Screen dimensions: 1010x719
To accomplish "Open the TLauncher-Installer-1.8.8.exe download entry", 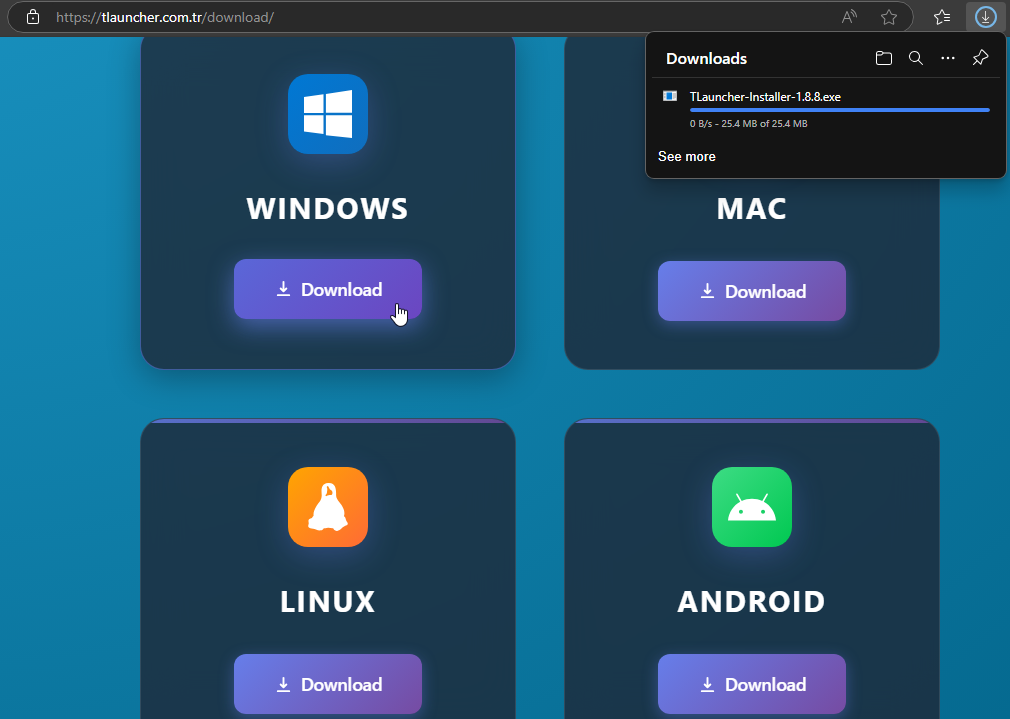I will 764,97.
